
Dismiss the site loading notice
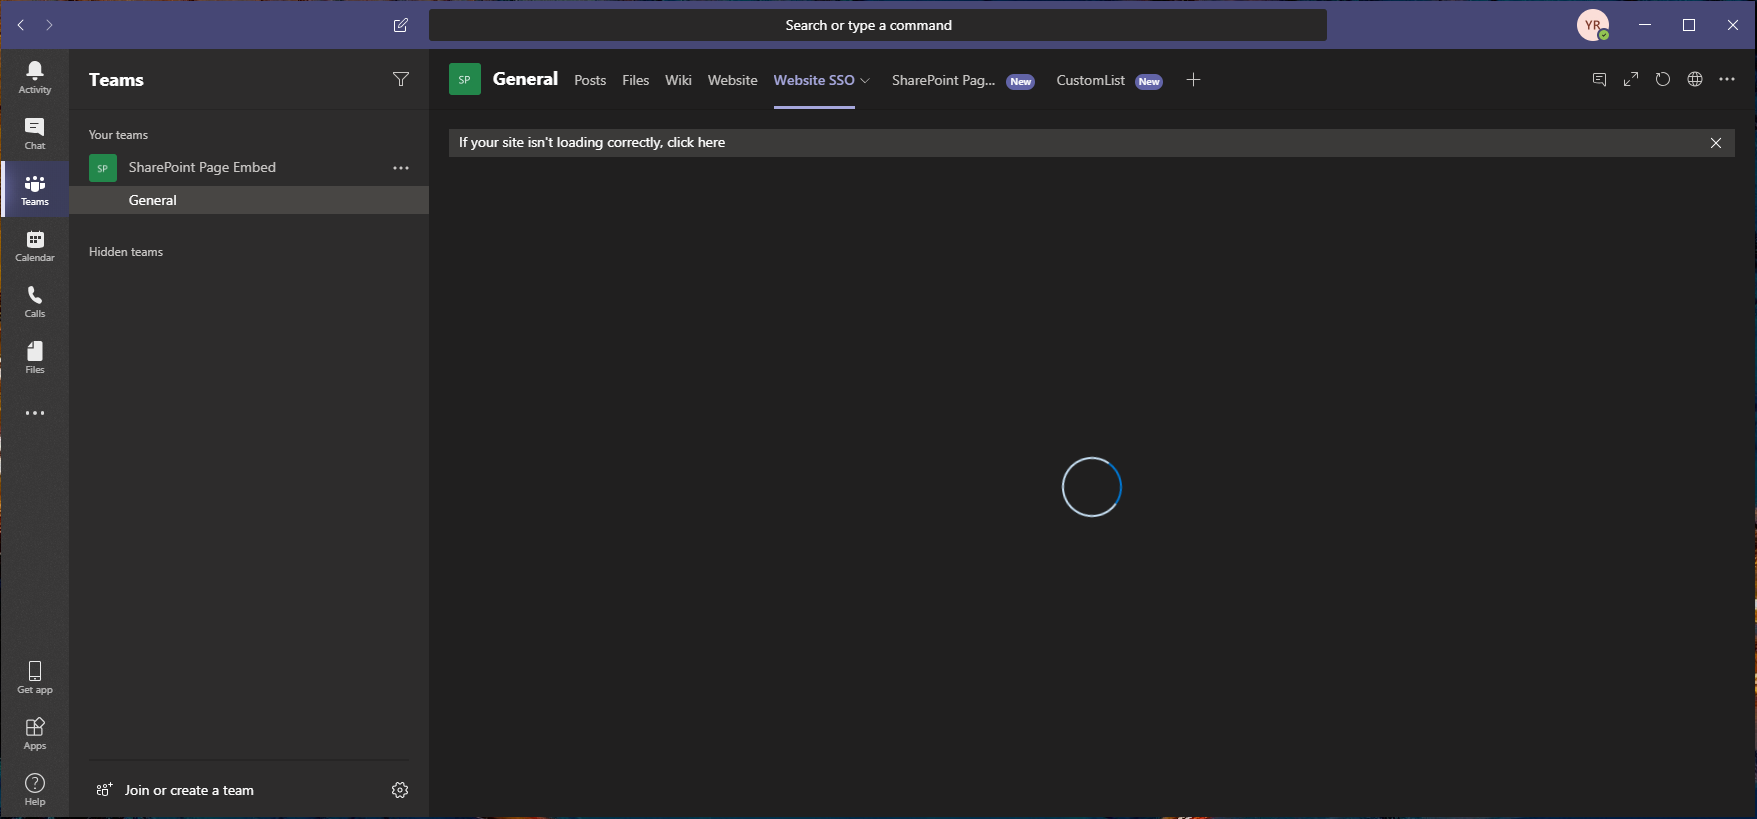pos(1716,143)
